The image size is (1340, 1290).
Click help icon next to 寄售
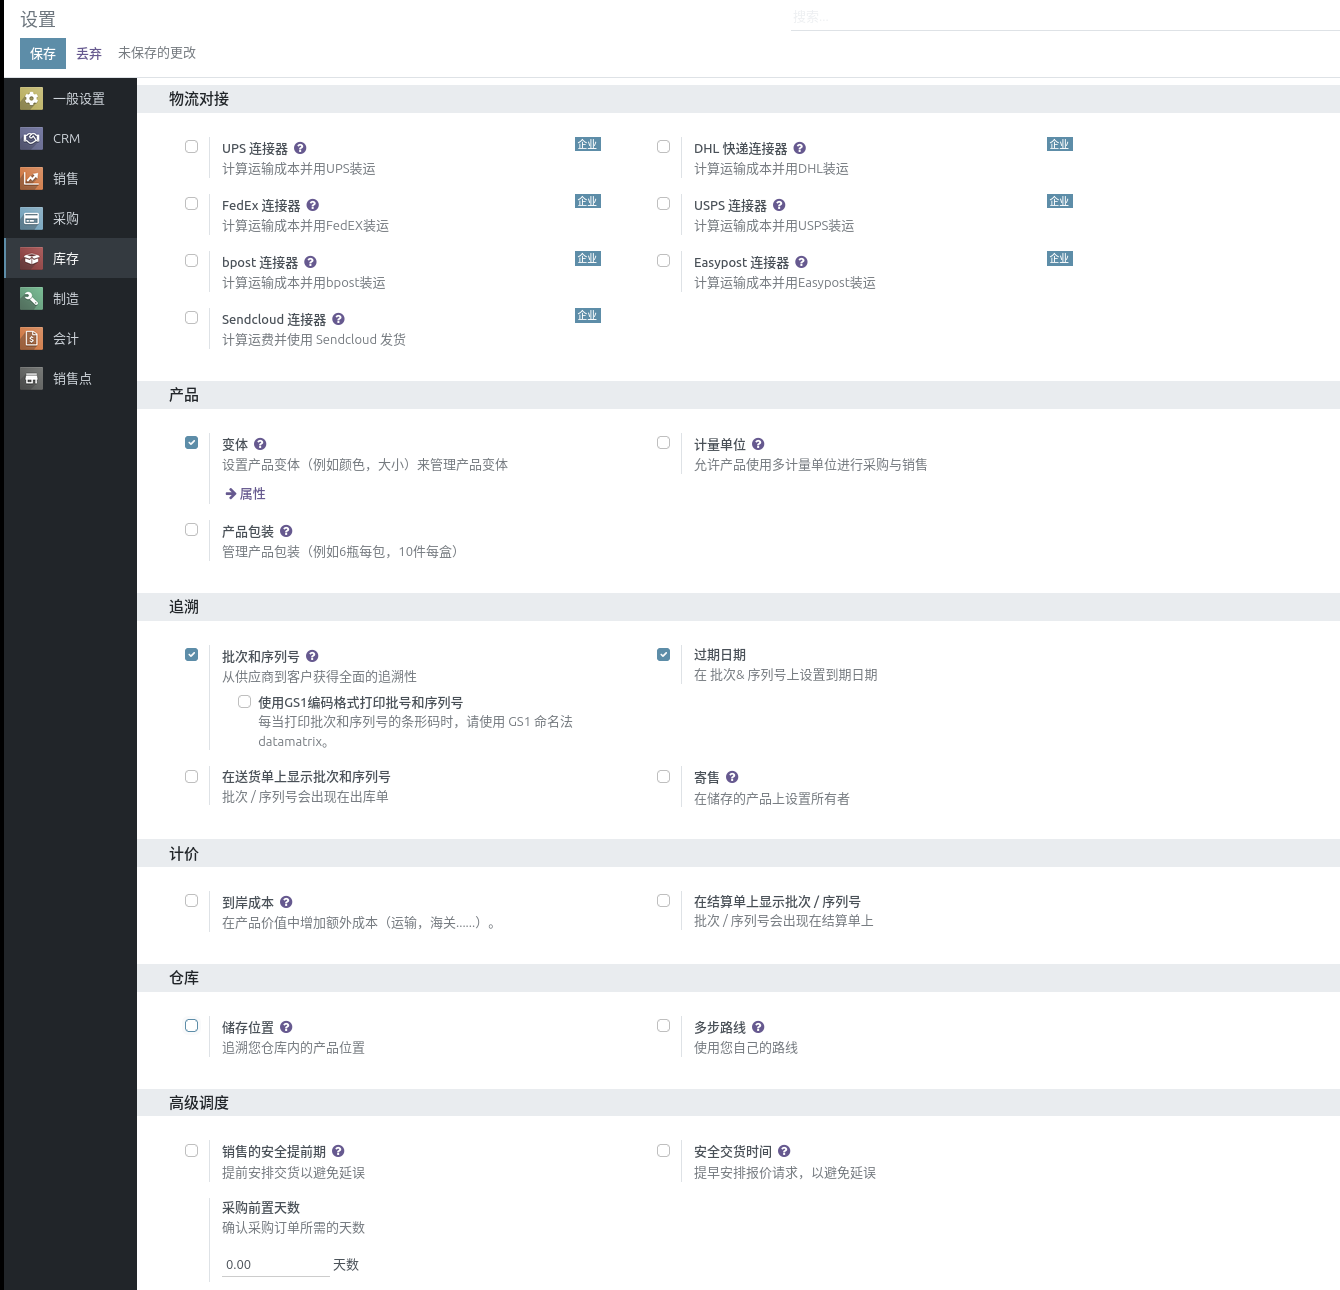(x=732, y=777)
